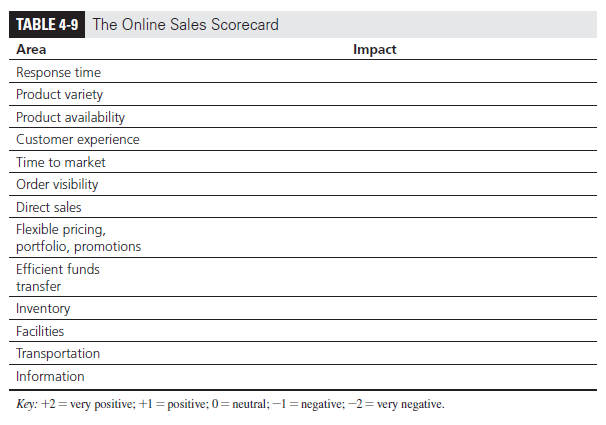Click the Key legend text below table
Viewport: 606px width, 425px height.
pos(229,404)
